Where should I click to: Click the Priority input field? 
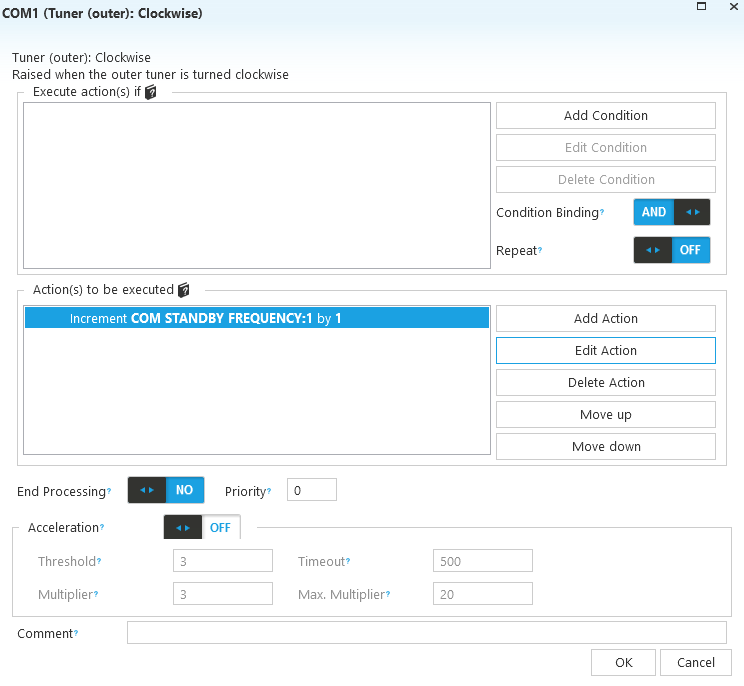coord(311,490)
